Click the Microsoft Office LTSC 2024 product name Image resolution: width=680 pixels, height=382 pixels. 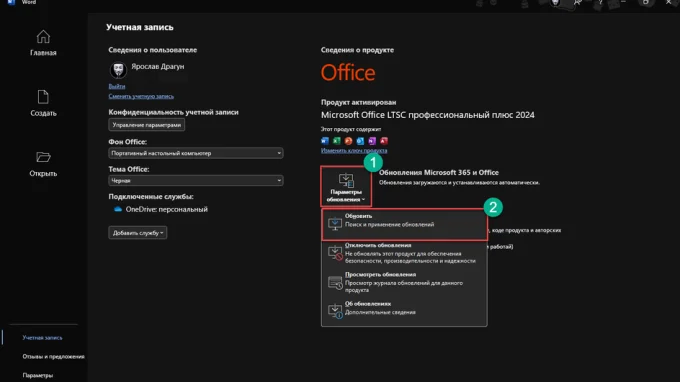click(428, 115)
